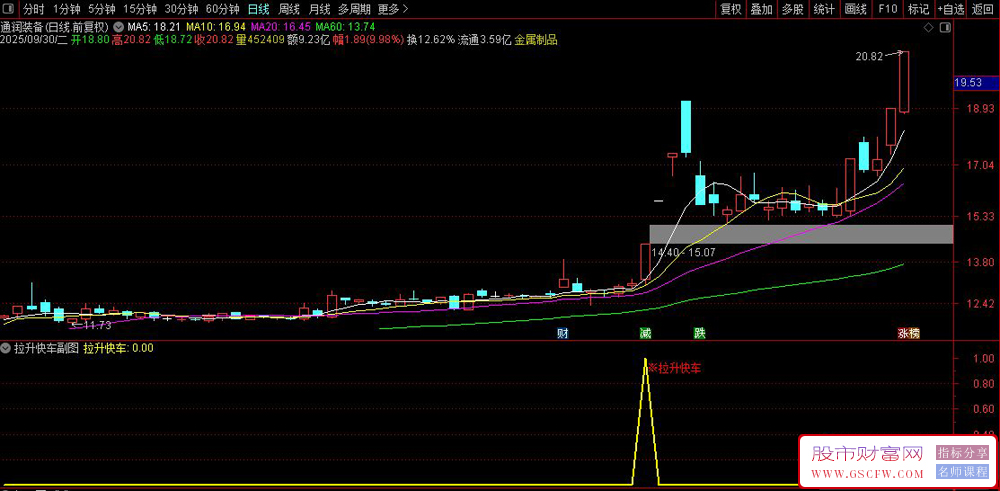
Task: Select the 1分钟 period tab
Action: [x=66, y=9]
